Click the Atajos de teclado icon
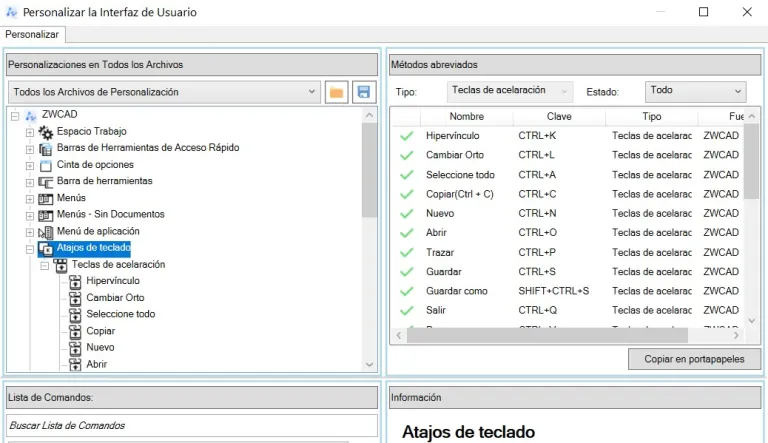 point(46,249)
